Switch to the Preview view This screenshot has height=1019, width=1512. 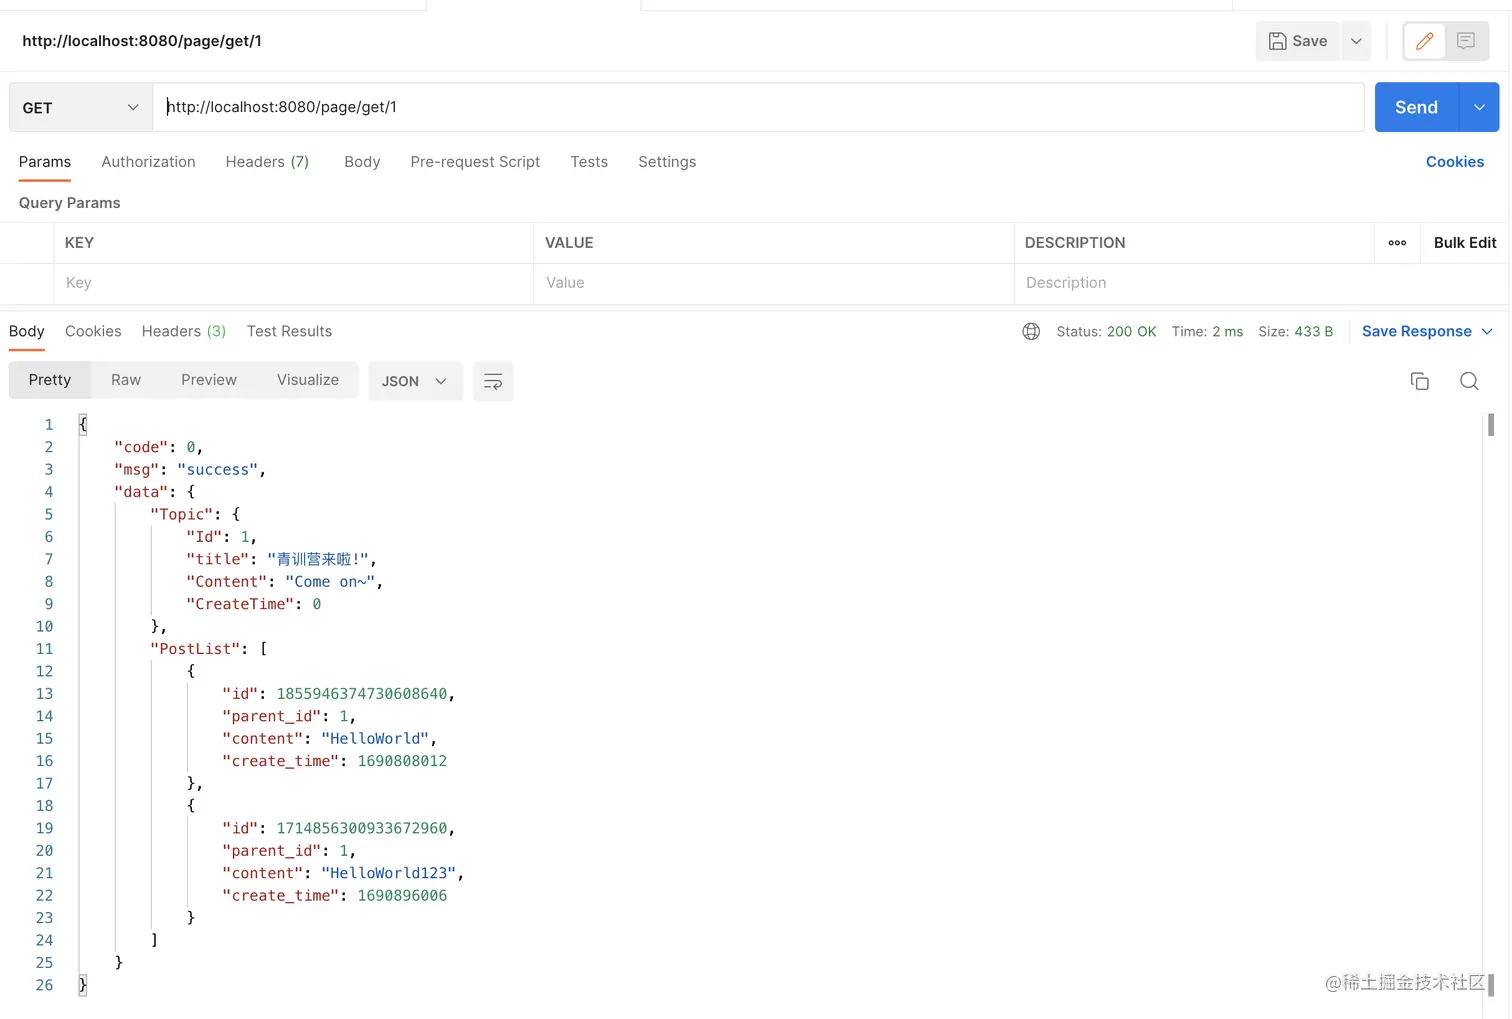(209, 380)
